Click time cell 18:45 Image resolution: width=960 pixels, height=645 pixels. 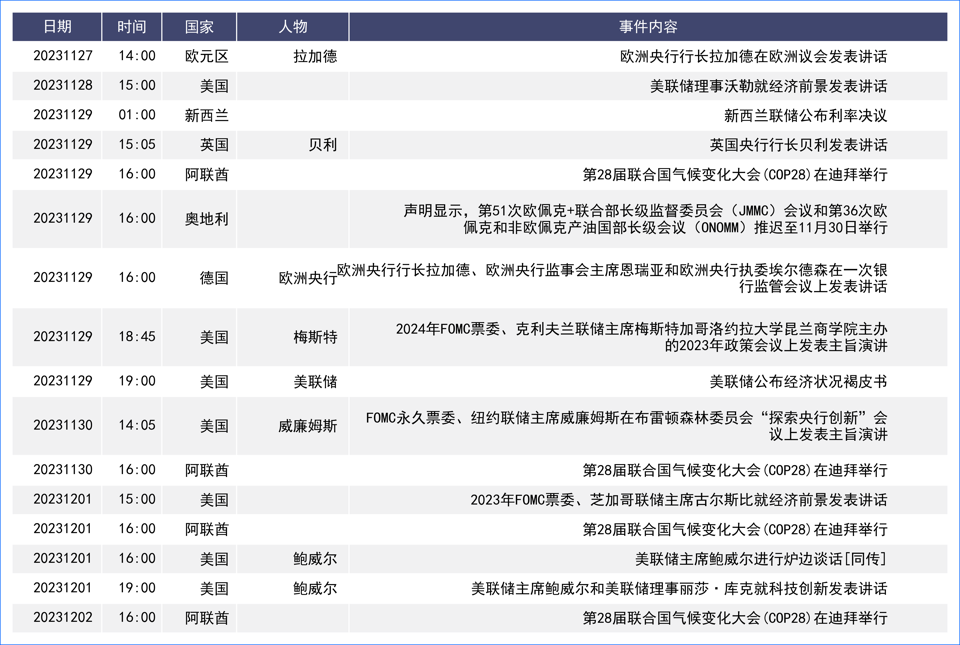(137, 337)
